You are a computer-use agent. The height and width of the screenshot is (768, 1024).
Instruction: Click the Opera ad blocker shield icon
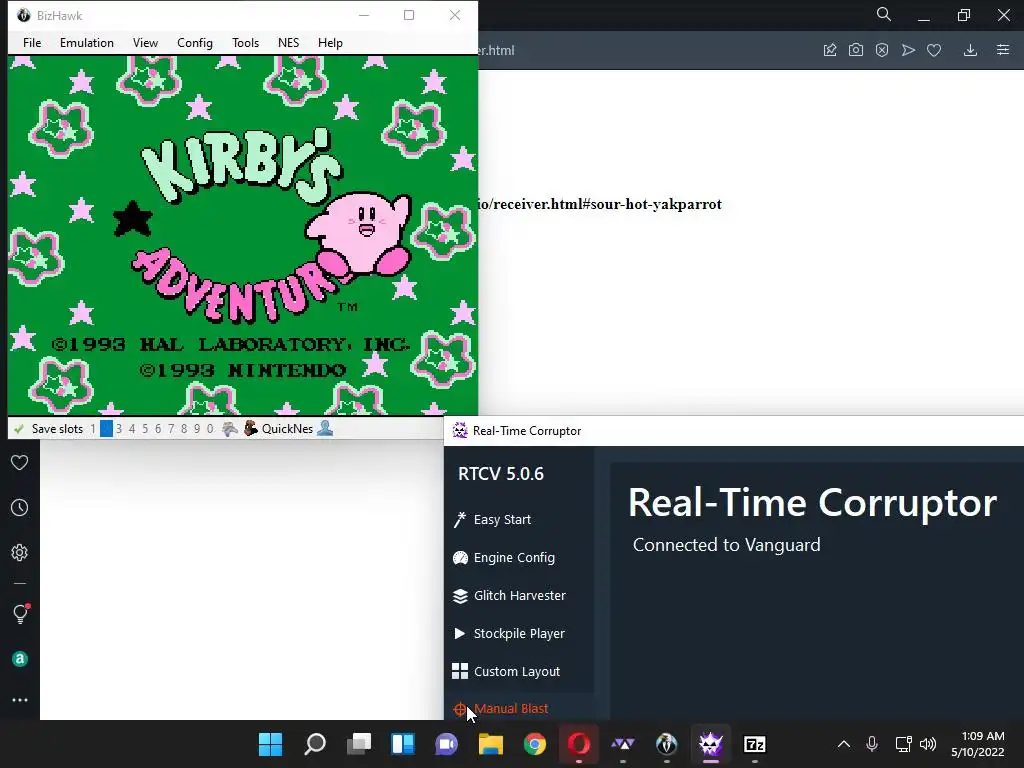pyautogui.click(x=882, y=50)
